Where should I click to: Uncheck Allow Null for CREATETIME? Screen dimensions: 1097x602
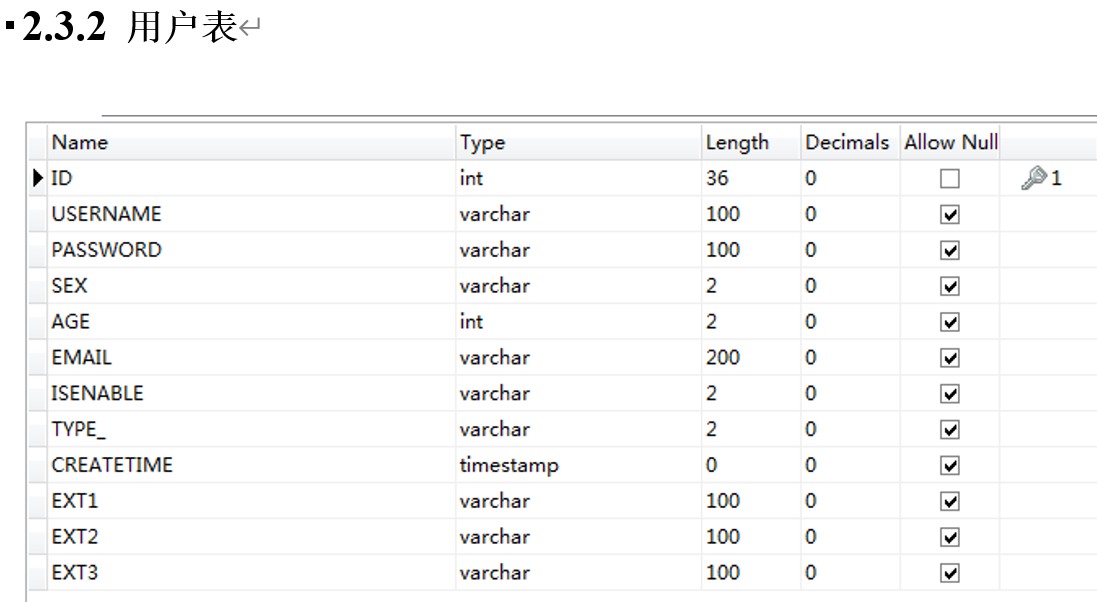[949, 466]
